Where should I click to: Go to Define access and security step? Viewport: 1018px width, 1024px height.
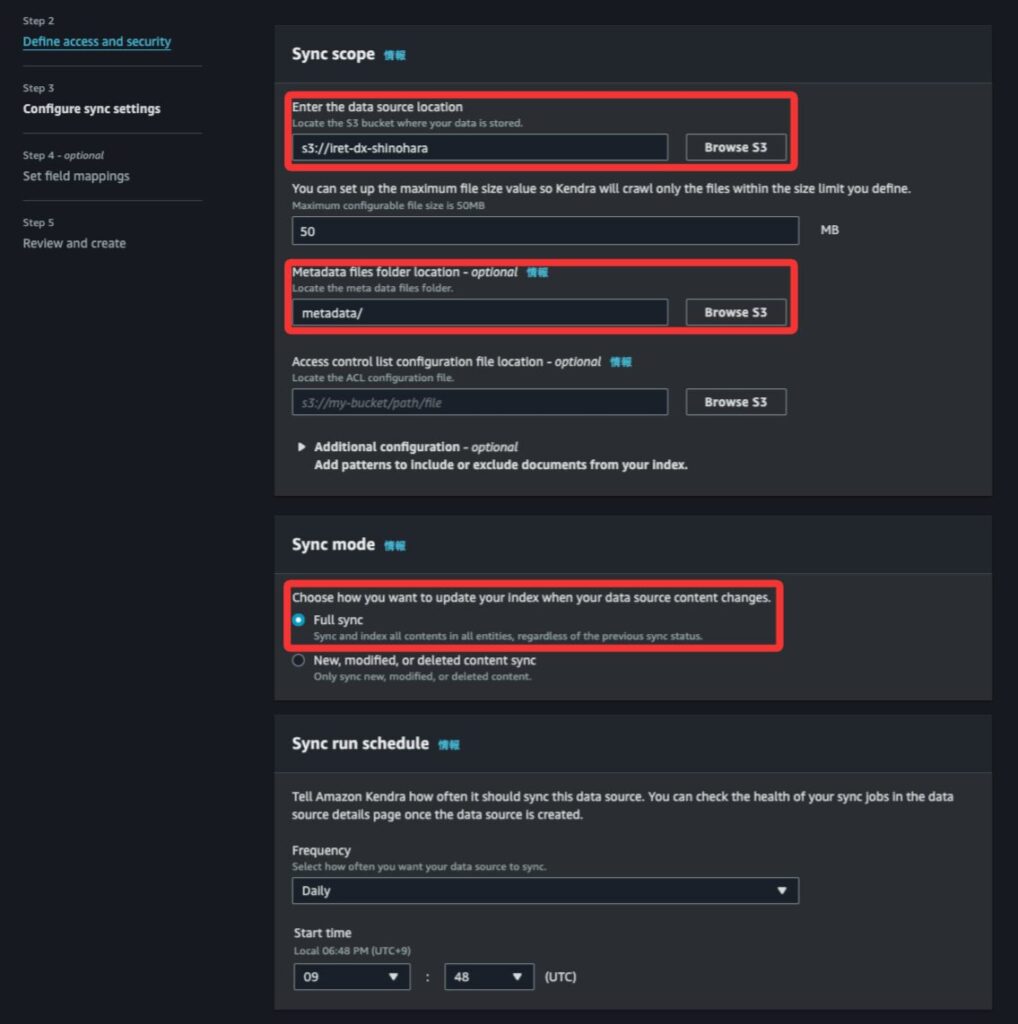(97, 42)
